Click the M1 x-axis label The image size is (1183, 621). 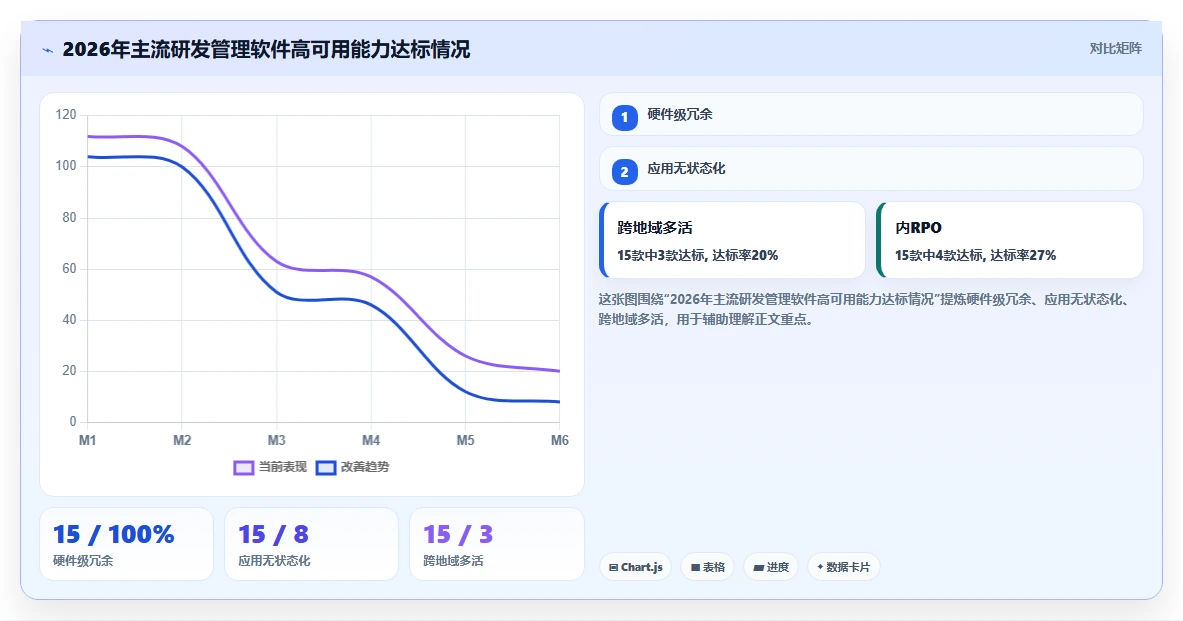coord(88,440)
